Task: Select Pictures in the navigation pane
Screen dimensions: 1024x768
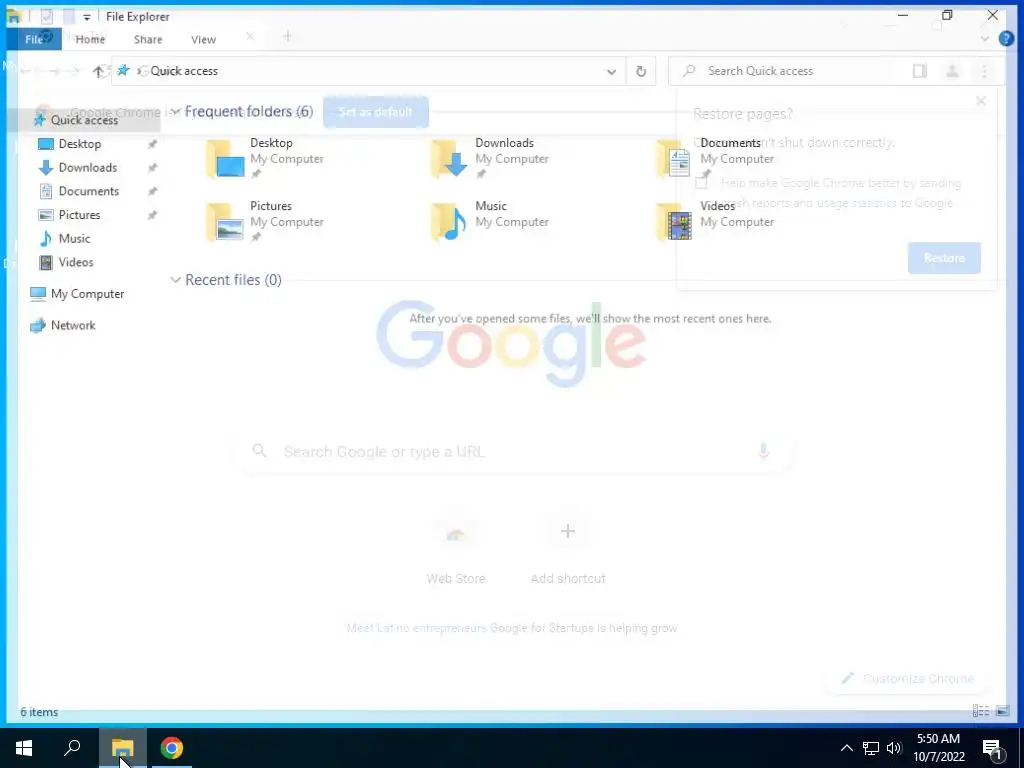Action: tap(79, 214)
